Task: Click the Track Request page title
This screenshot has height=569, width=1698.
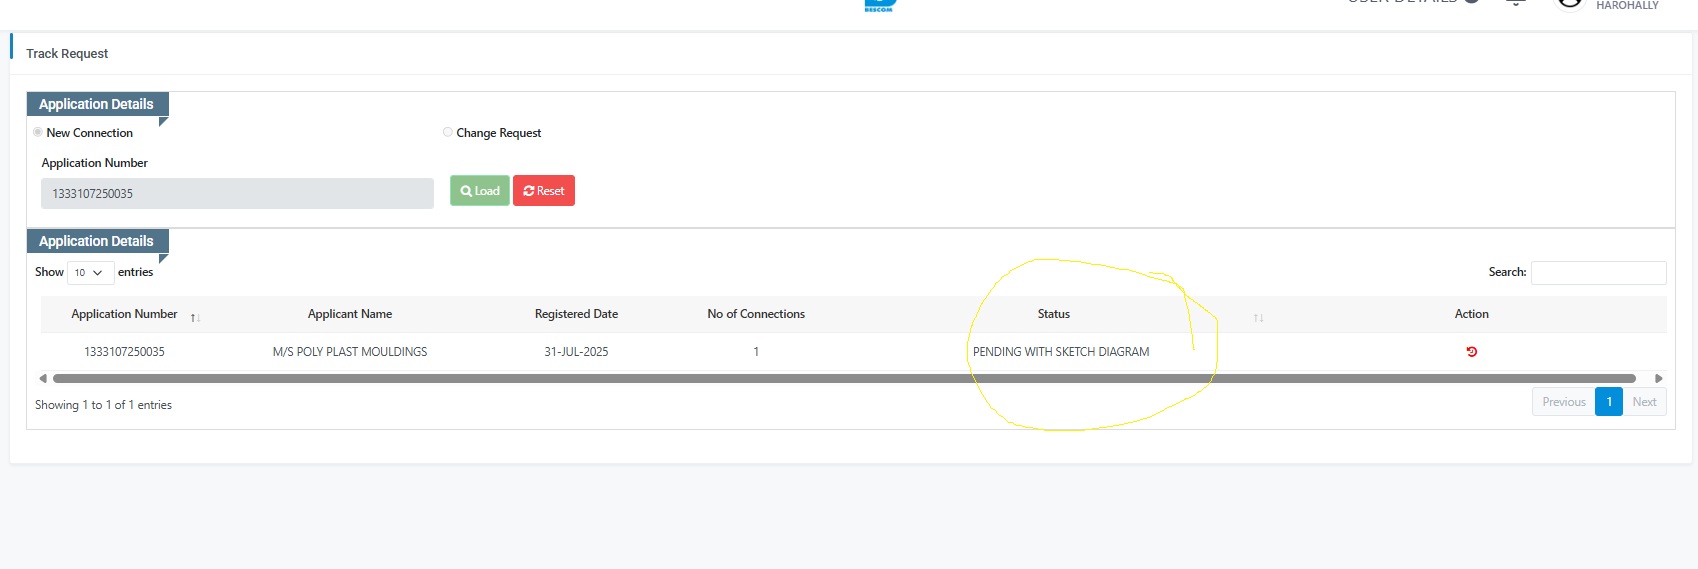Action: 67,54
